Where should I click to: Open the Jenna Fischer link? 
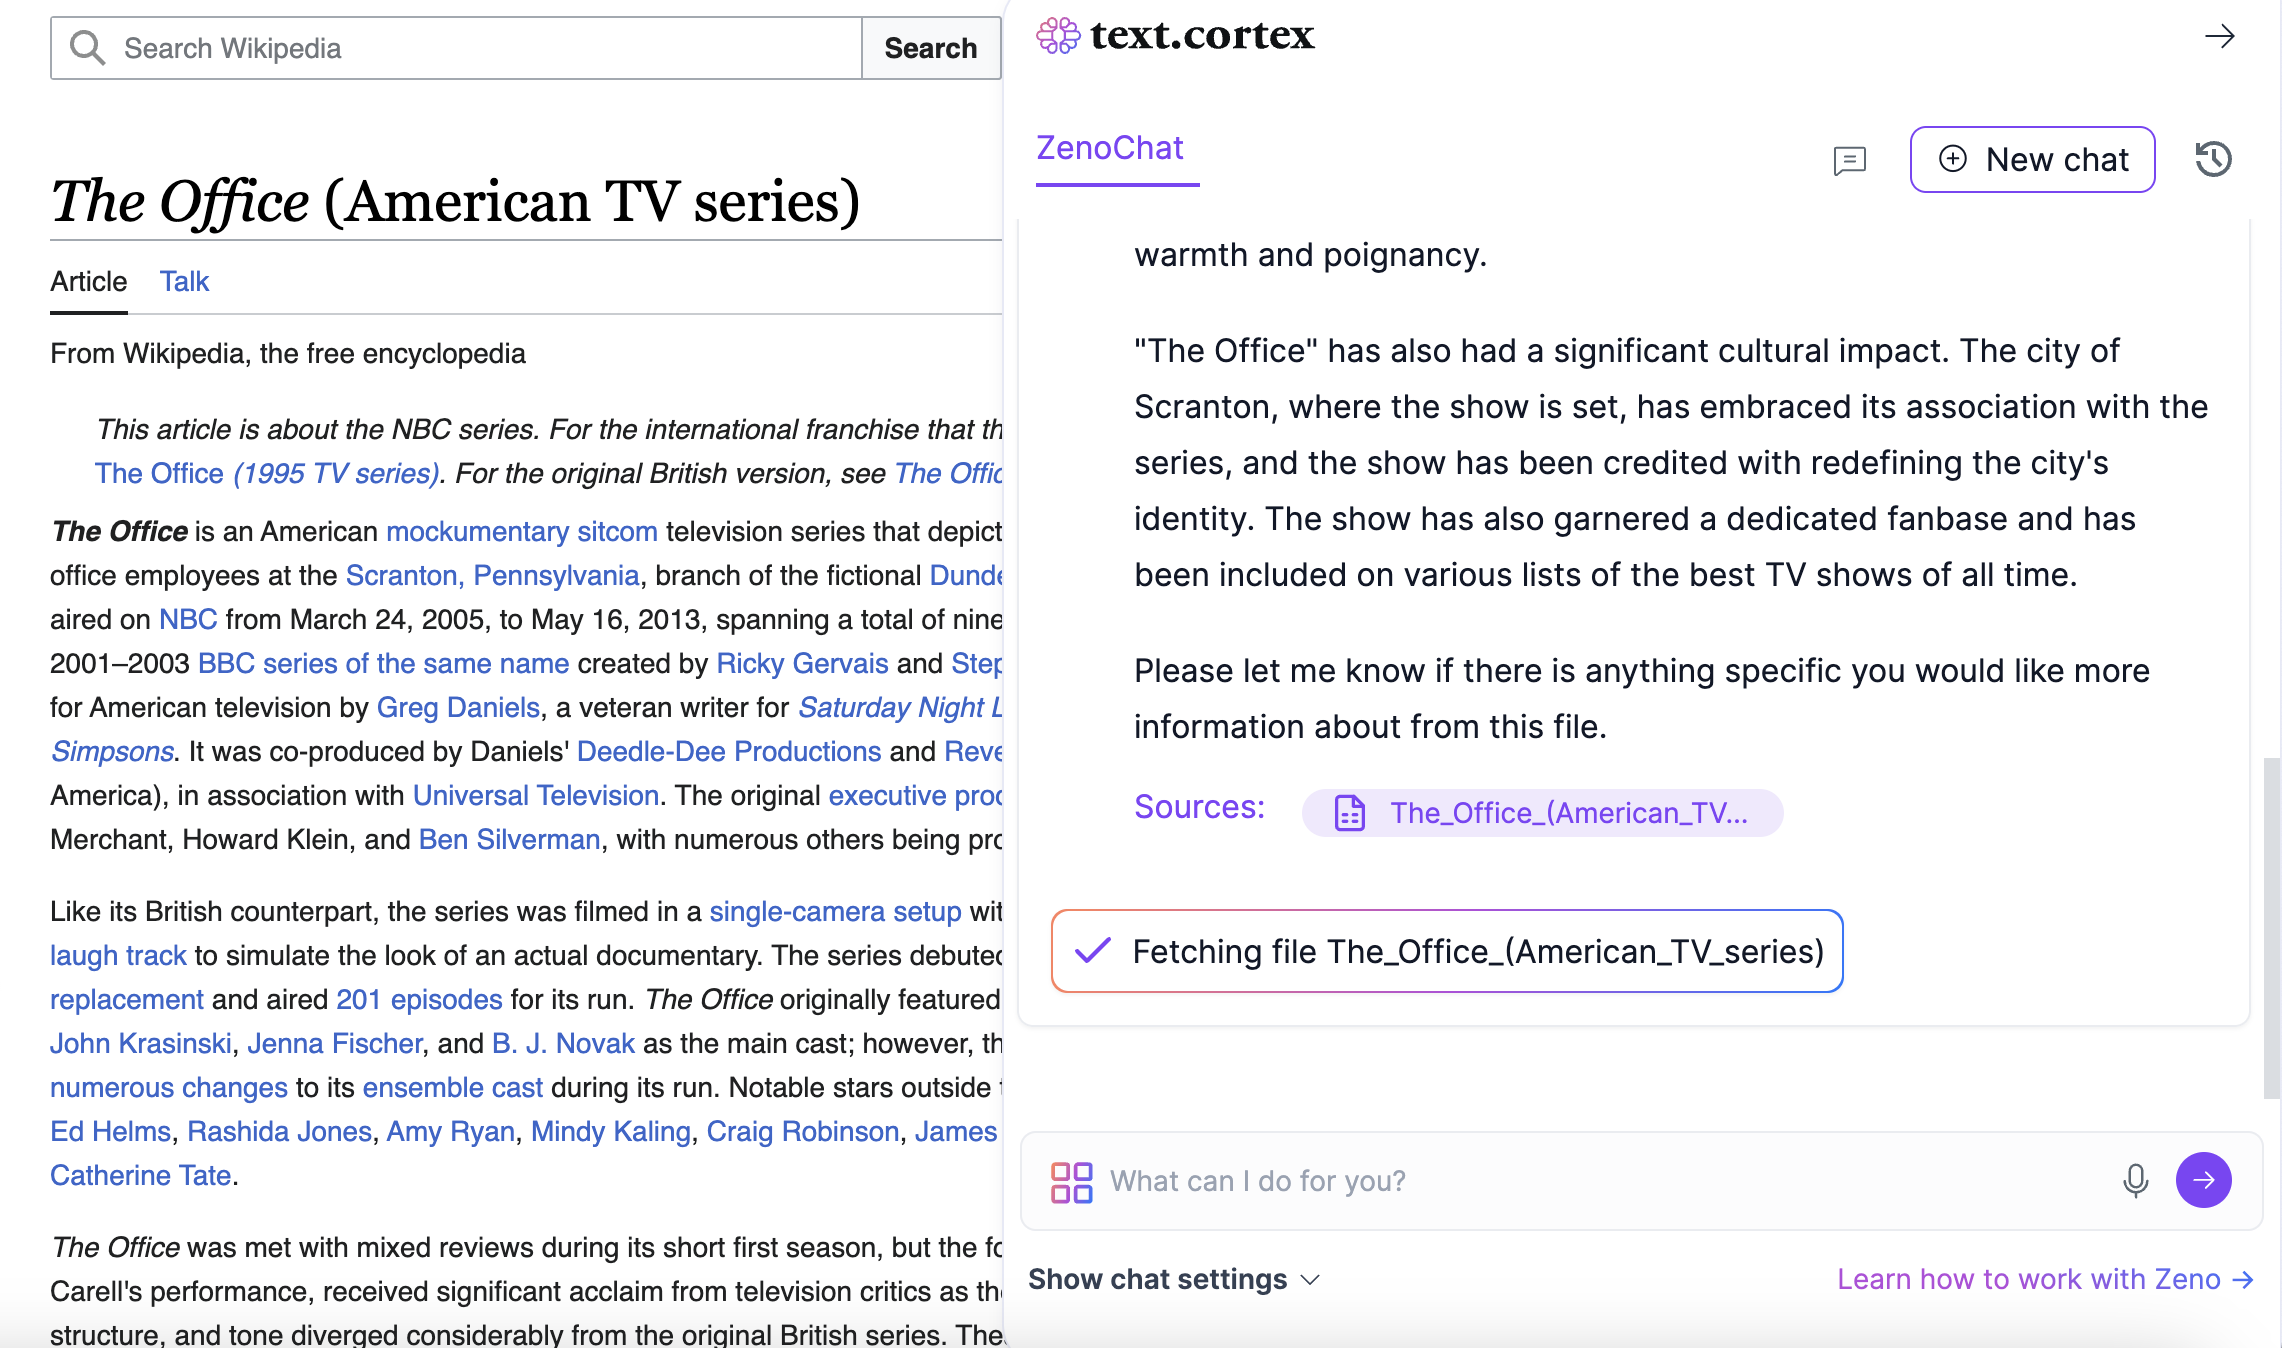pos(335,1043)
